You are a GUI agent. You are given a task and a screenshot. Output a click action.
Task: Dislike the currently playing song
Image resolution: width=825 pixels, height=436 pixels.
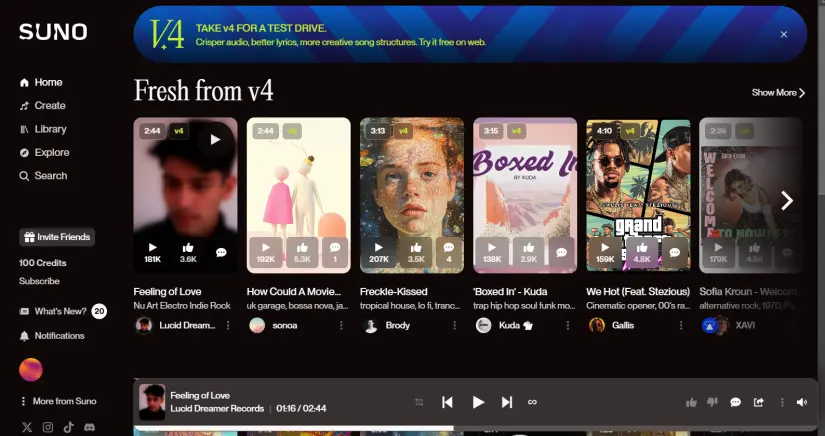712,403
